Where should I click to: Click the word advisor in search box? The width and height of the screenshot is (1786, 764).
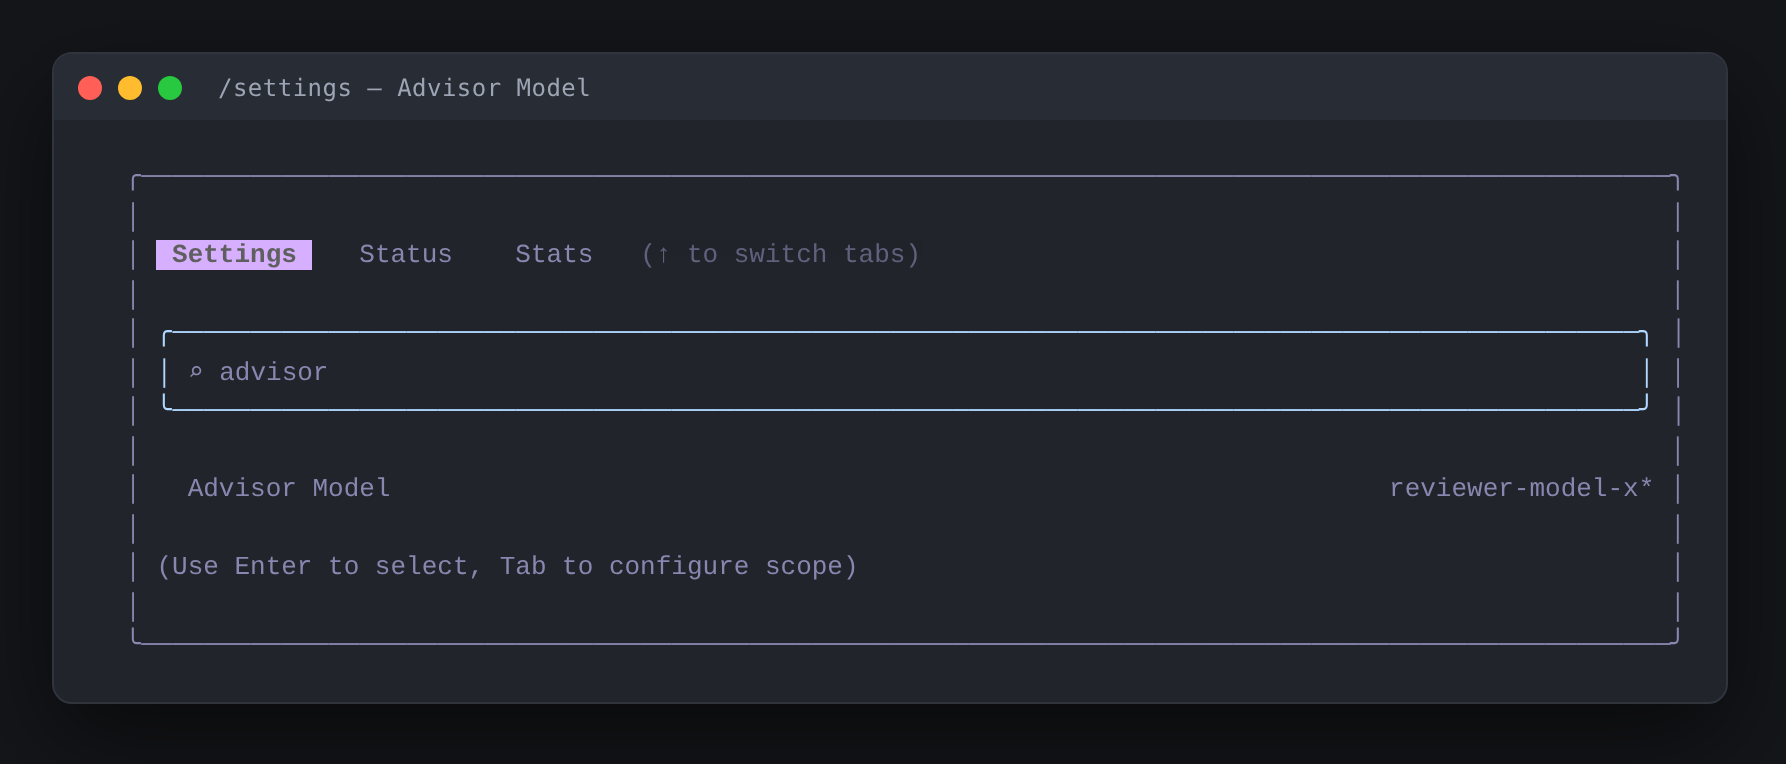click(273, 372)
